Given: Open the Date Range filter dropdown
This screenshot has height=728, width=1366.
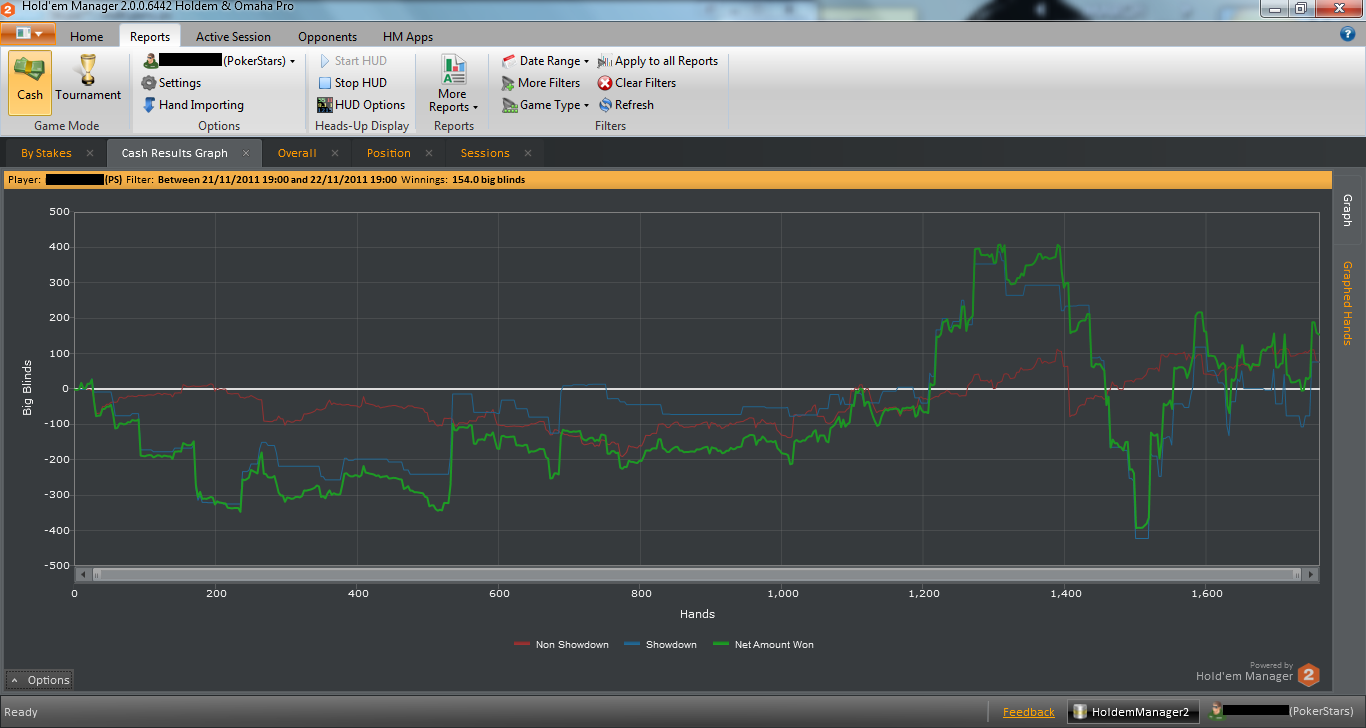Looking at the screenshot, I should click(546, 61).
